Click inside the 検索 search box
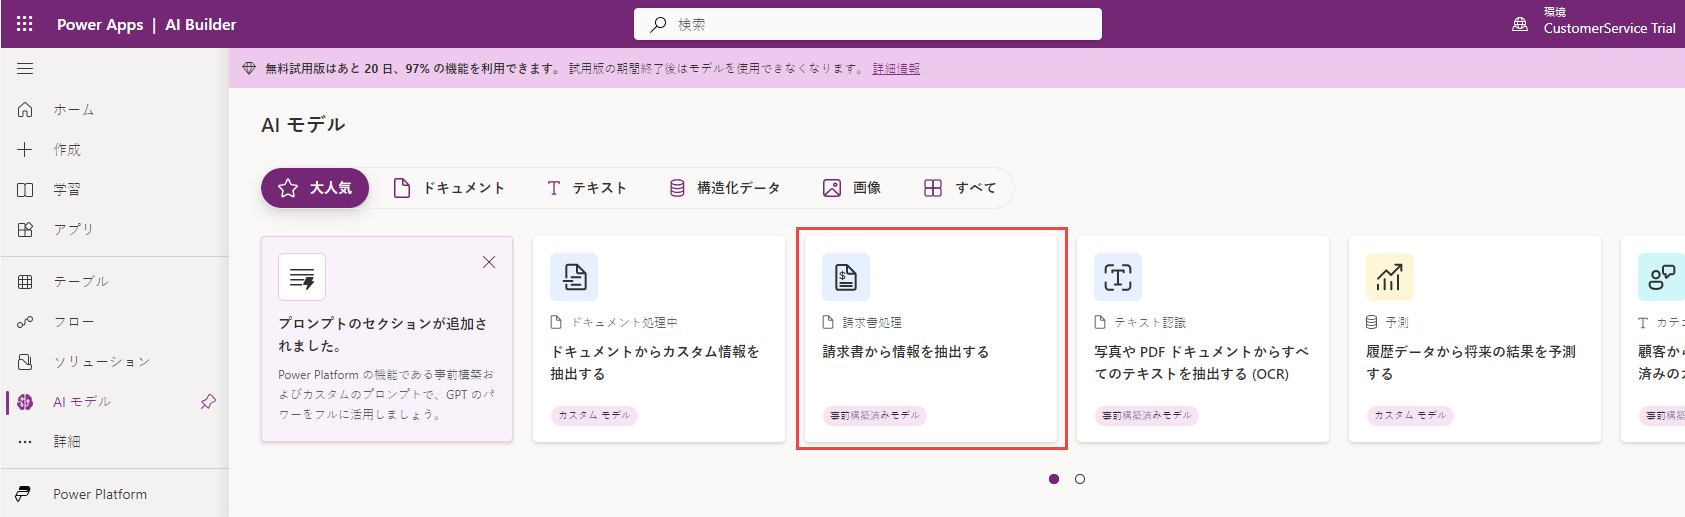The image size is (1685, 517). [868, 24]
